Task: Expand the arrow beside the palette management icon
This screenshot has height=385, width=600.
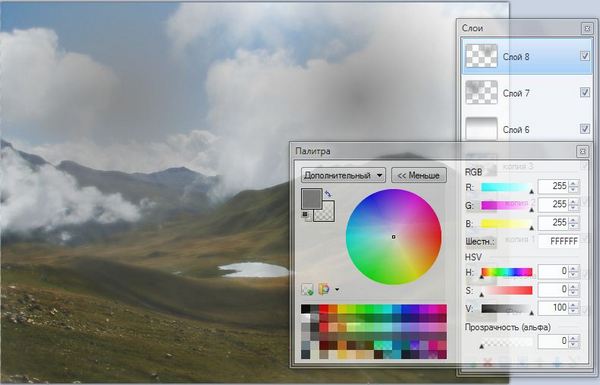Action: [337, 290]
